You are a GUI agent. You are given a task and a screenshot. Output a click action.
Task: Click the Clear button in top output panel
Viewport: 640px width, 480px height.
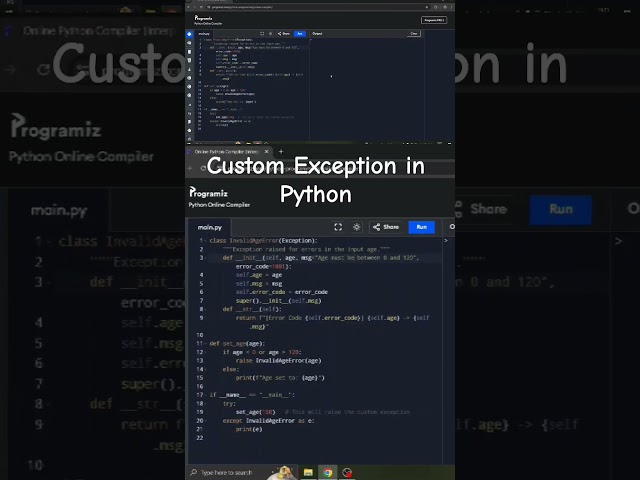(x=413, y=33)
